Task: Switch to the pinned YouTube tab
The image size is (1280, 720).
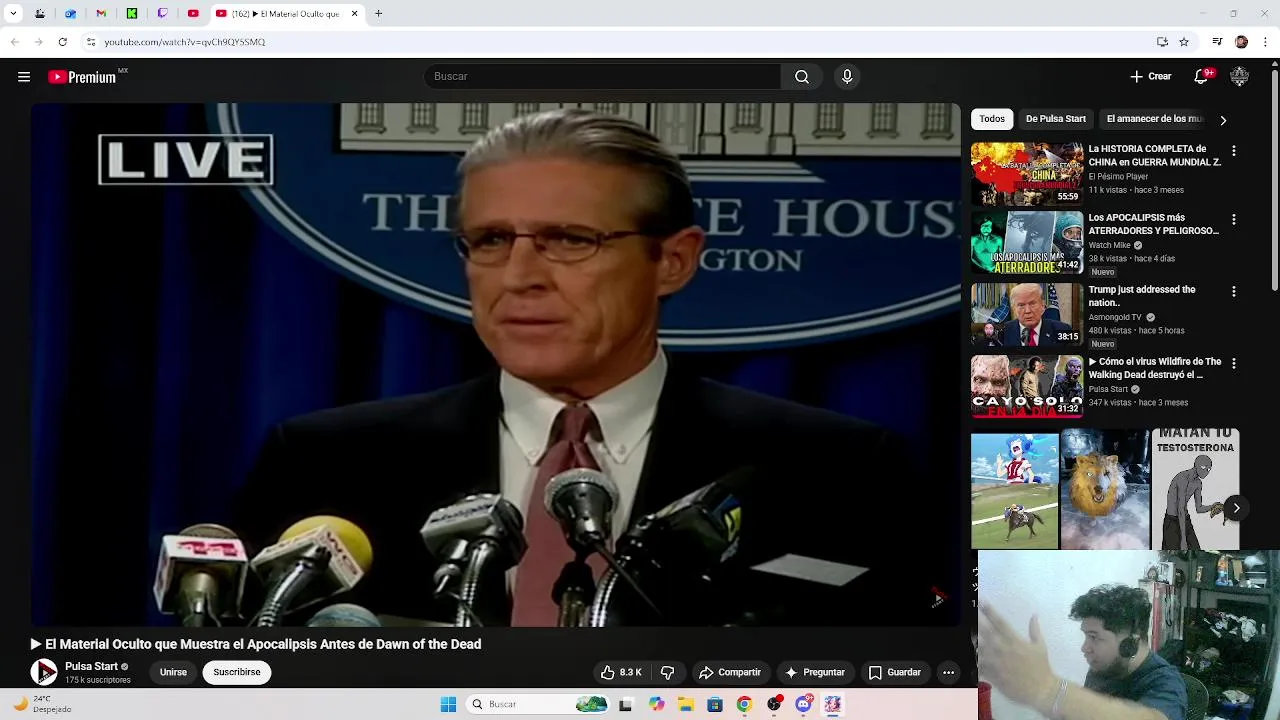Action: click(x=193, y=14)
